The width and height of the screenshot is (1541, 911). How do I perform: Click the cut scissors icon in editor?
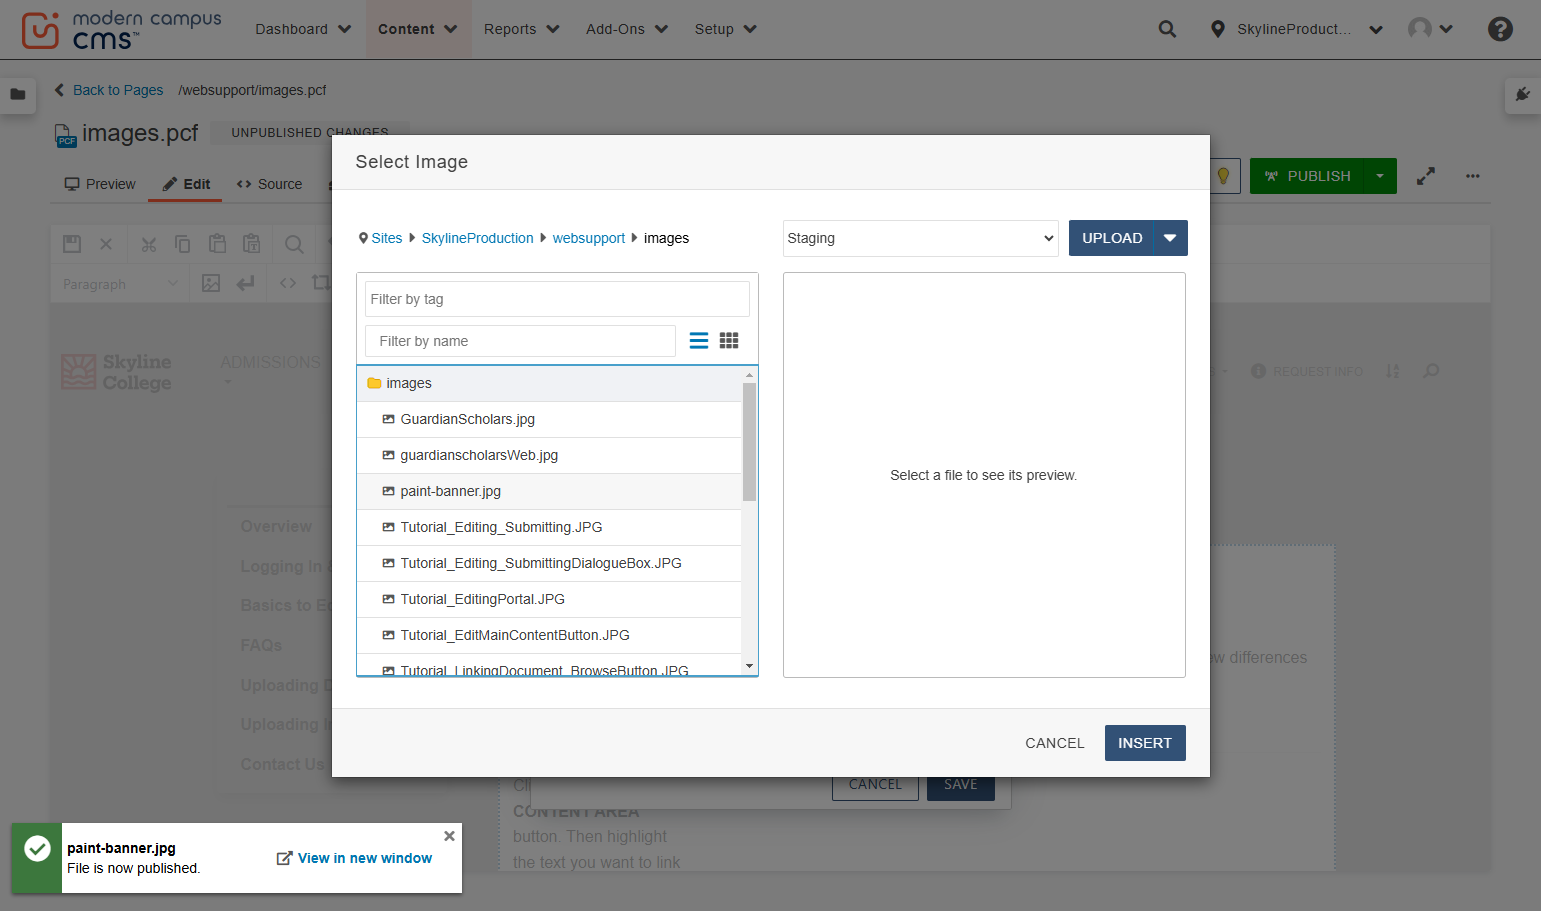(x=149, y=244)
